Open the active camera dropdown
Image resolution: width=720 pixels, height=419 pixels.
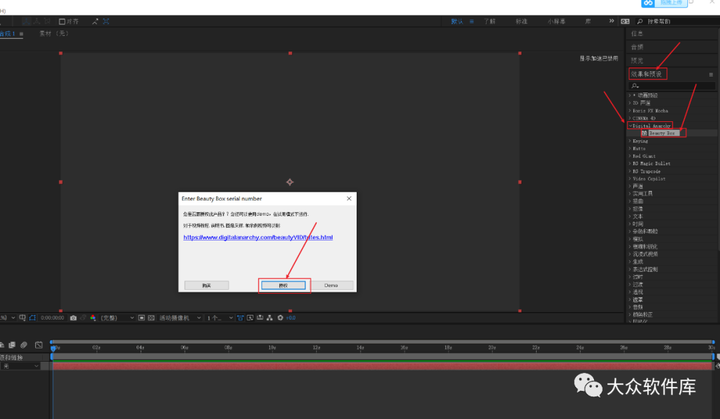180,318
